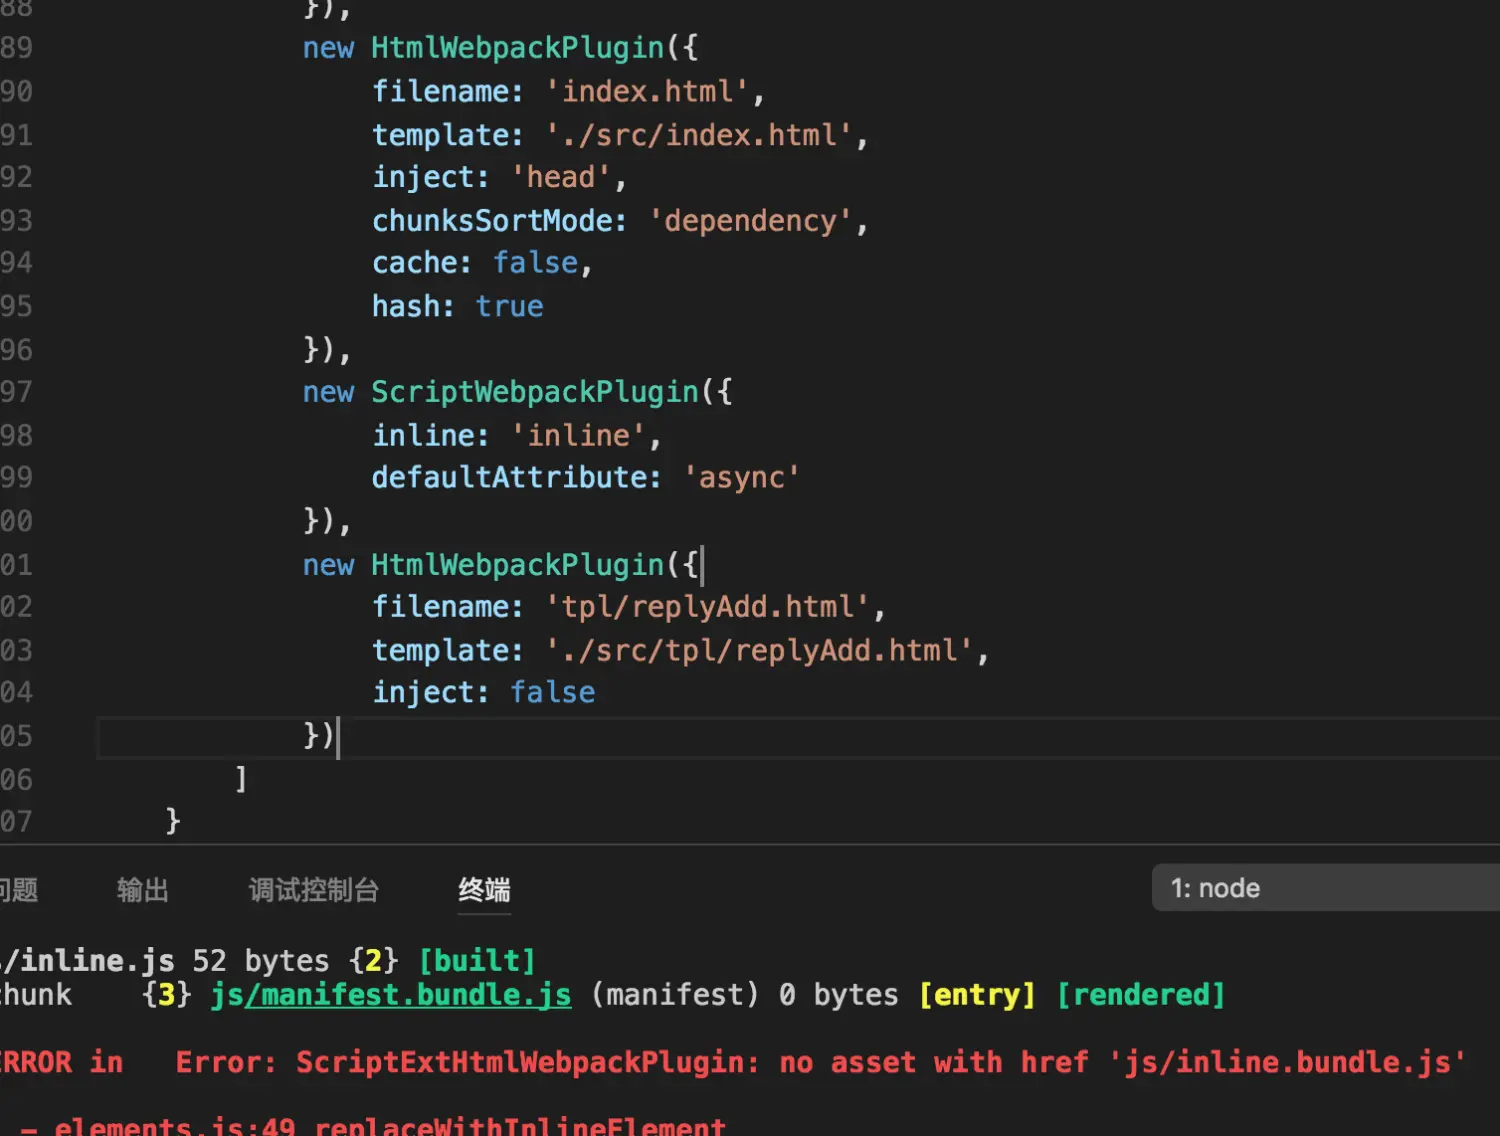Click new HtmlWebpackPlugin({ on line 101

click(x=500, y=565)
